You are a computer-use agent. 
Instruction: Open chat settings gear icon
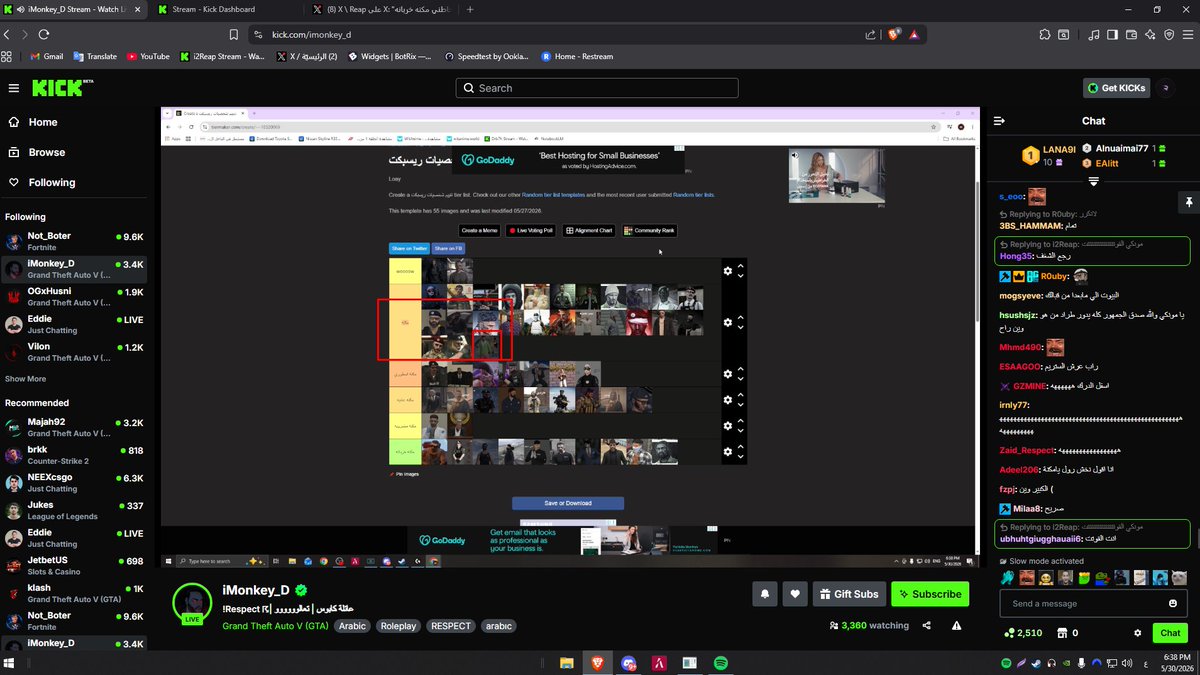(1137, 633)
